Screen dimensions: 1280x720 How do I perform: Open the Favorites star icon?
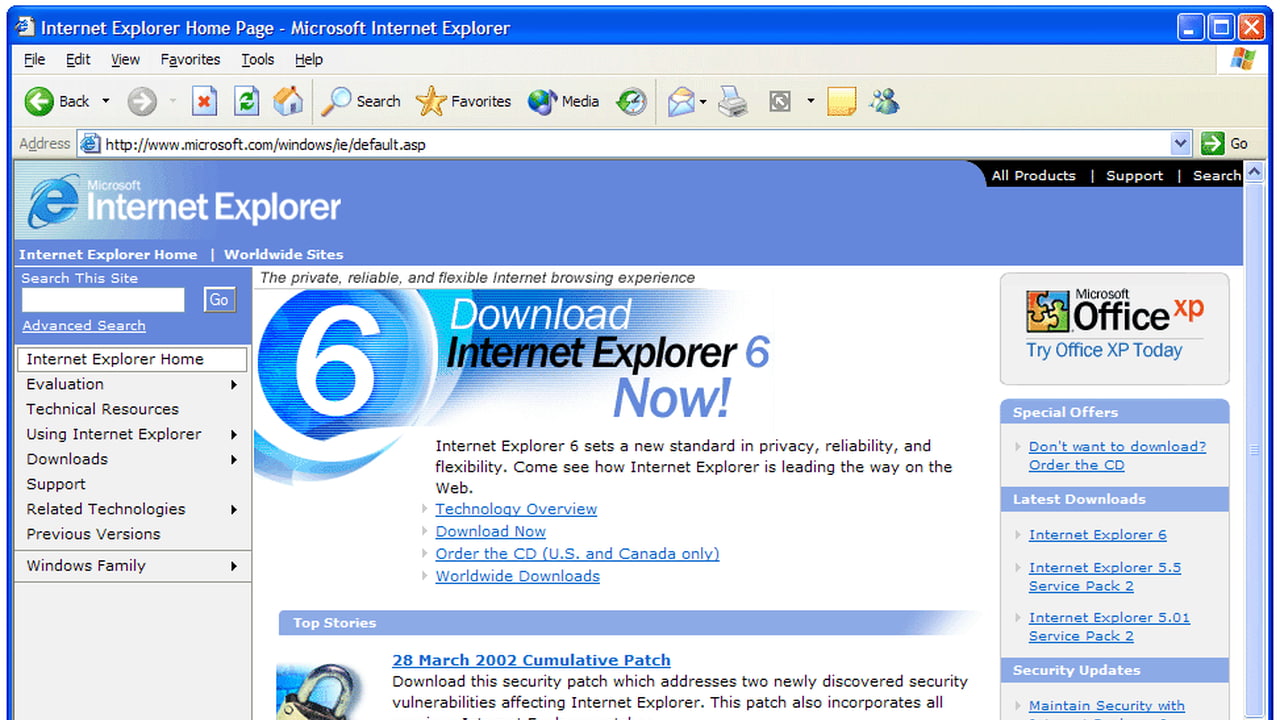(431, 101)
